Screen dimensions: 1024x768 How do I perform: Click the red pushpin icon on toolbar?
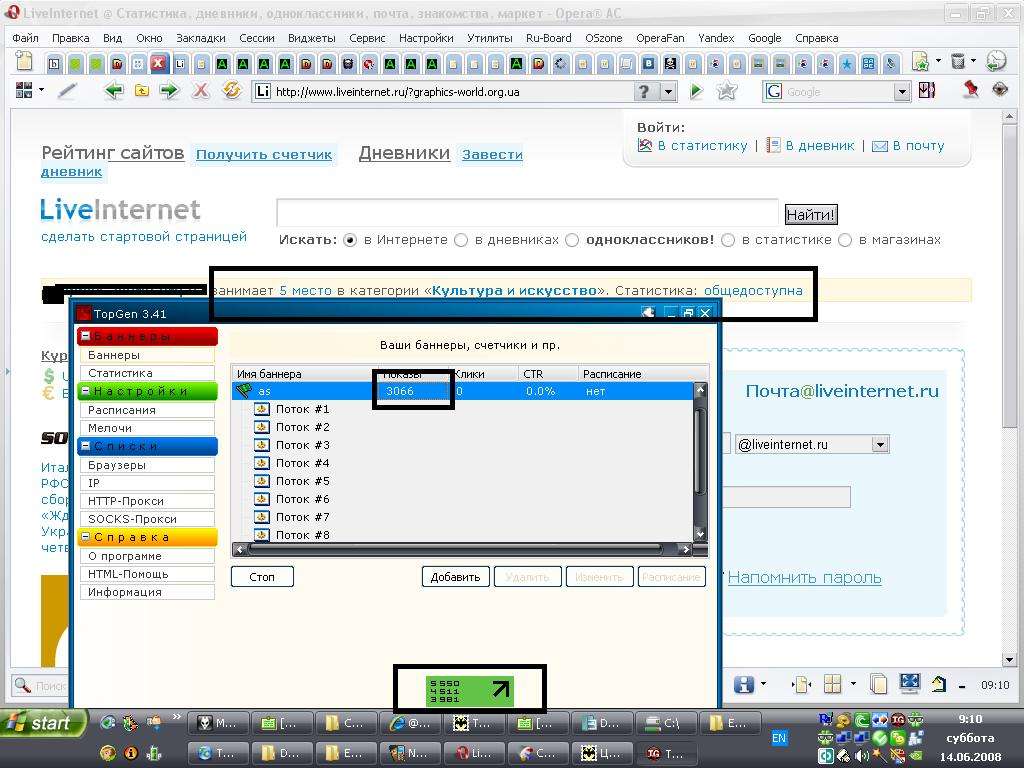[971, 89]
